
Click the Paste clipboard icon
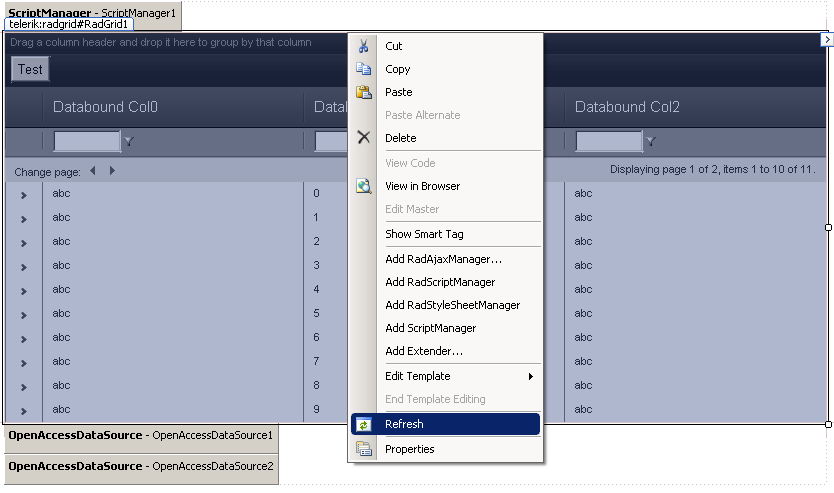(364, 92)
